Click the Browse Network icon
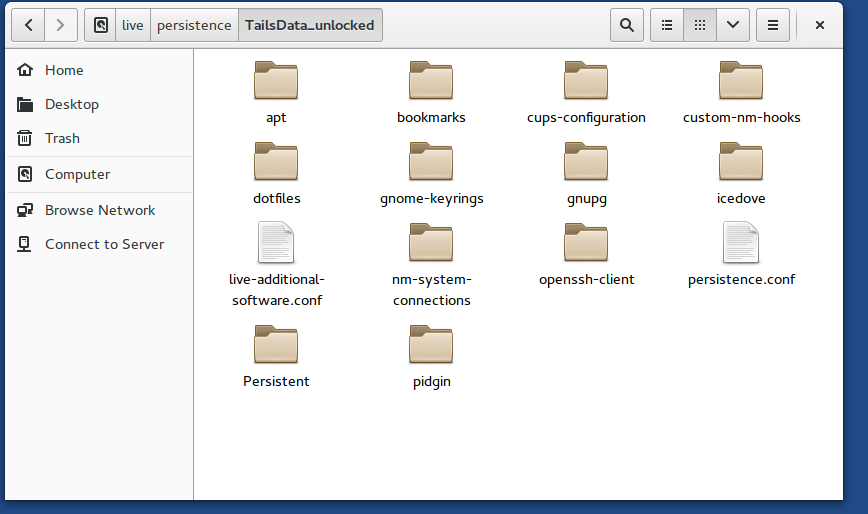868x514 pixels. [24, 210]
